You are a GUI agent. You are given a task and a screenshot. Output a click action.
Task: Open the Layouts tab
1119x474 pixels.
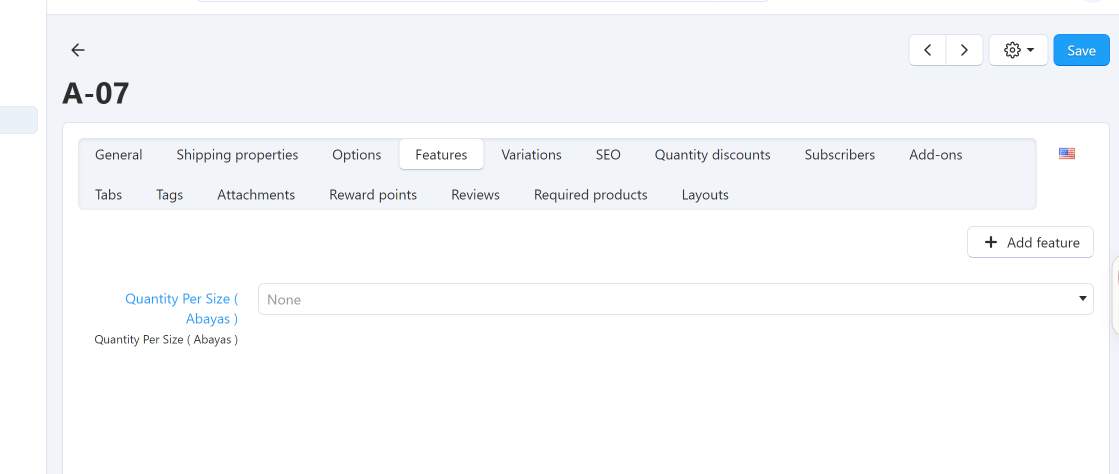[705, 195]
